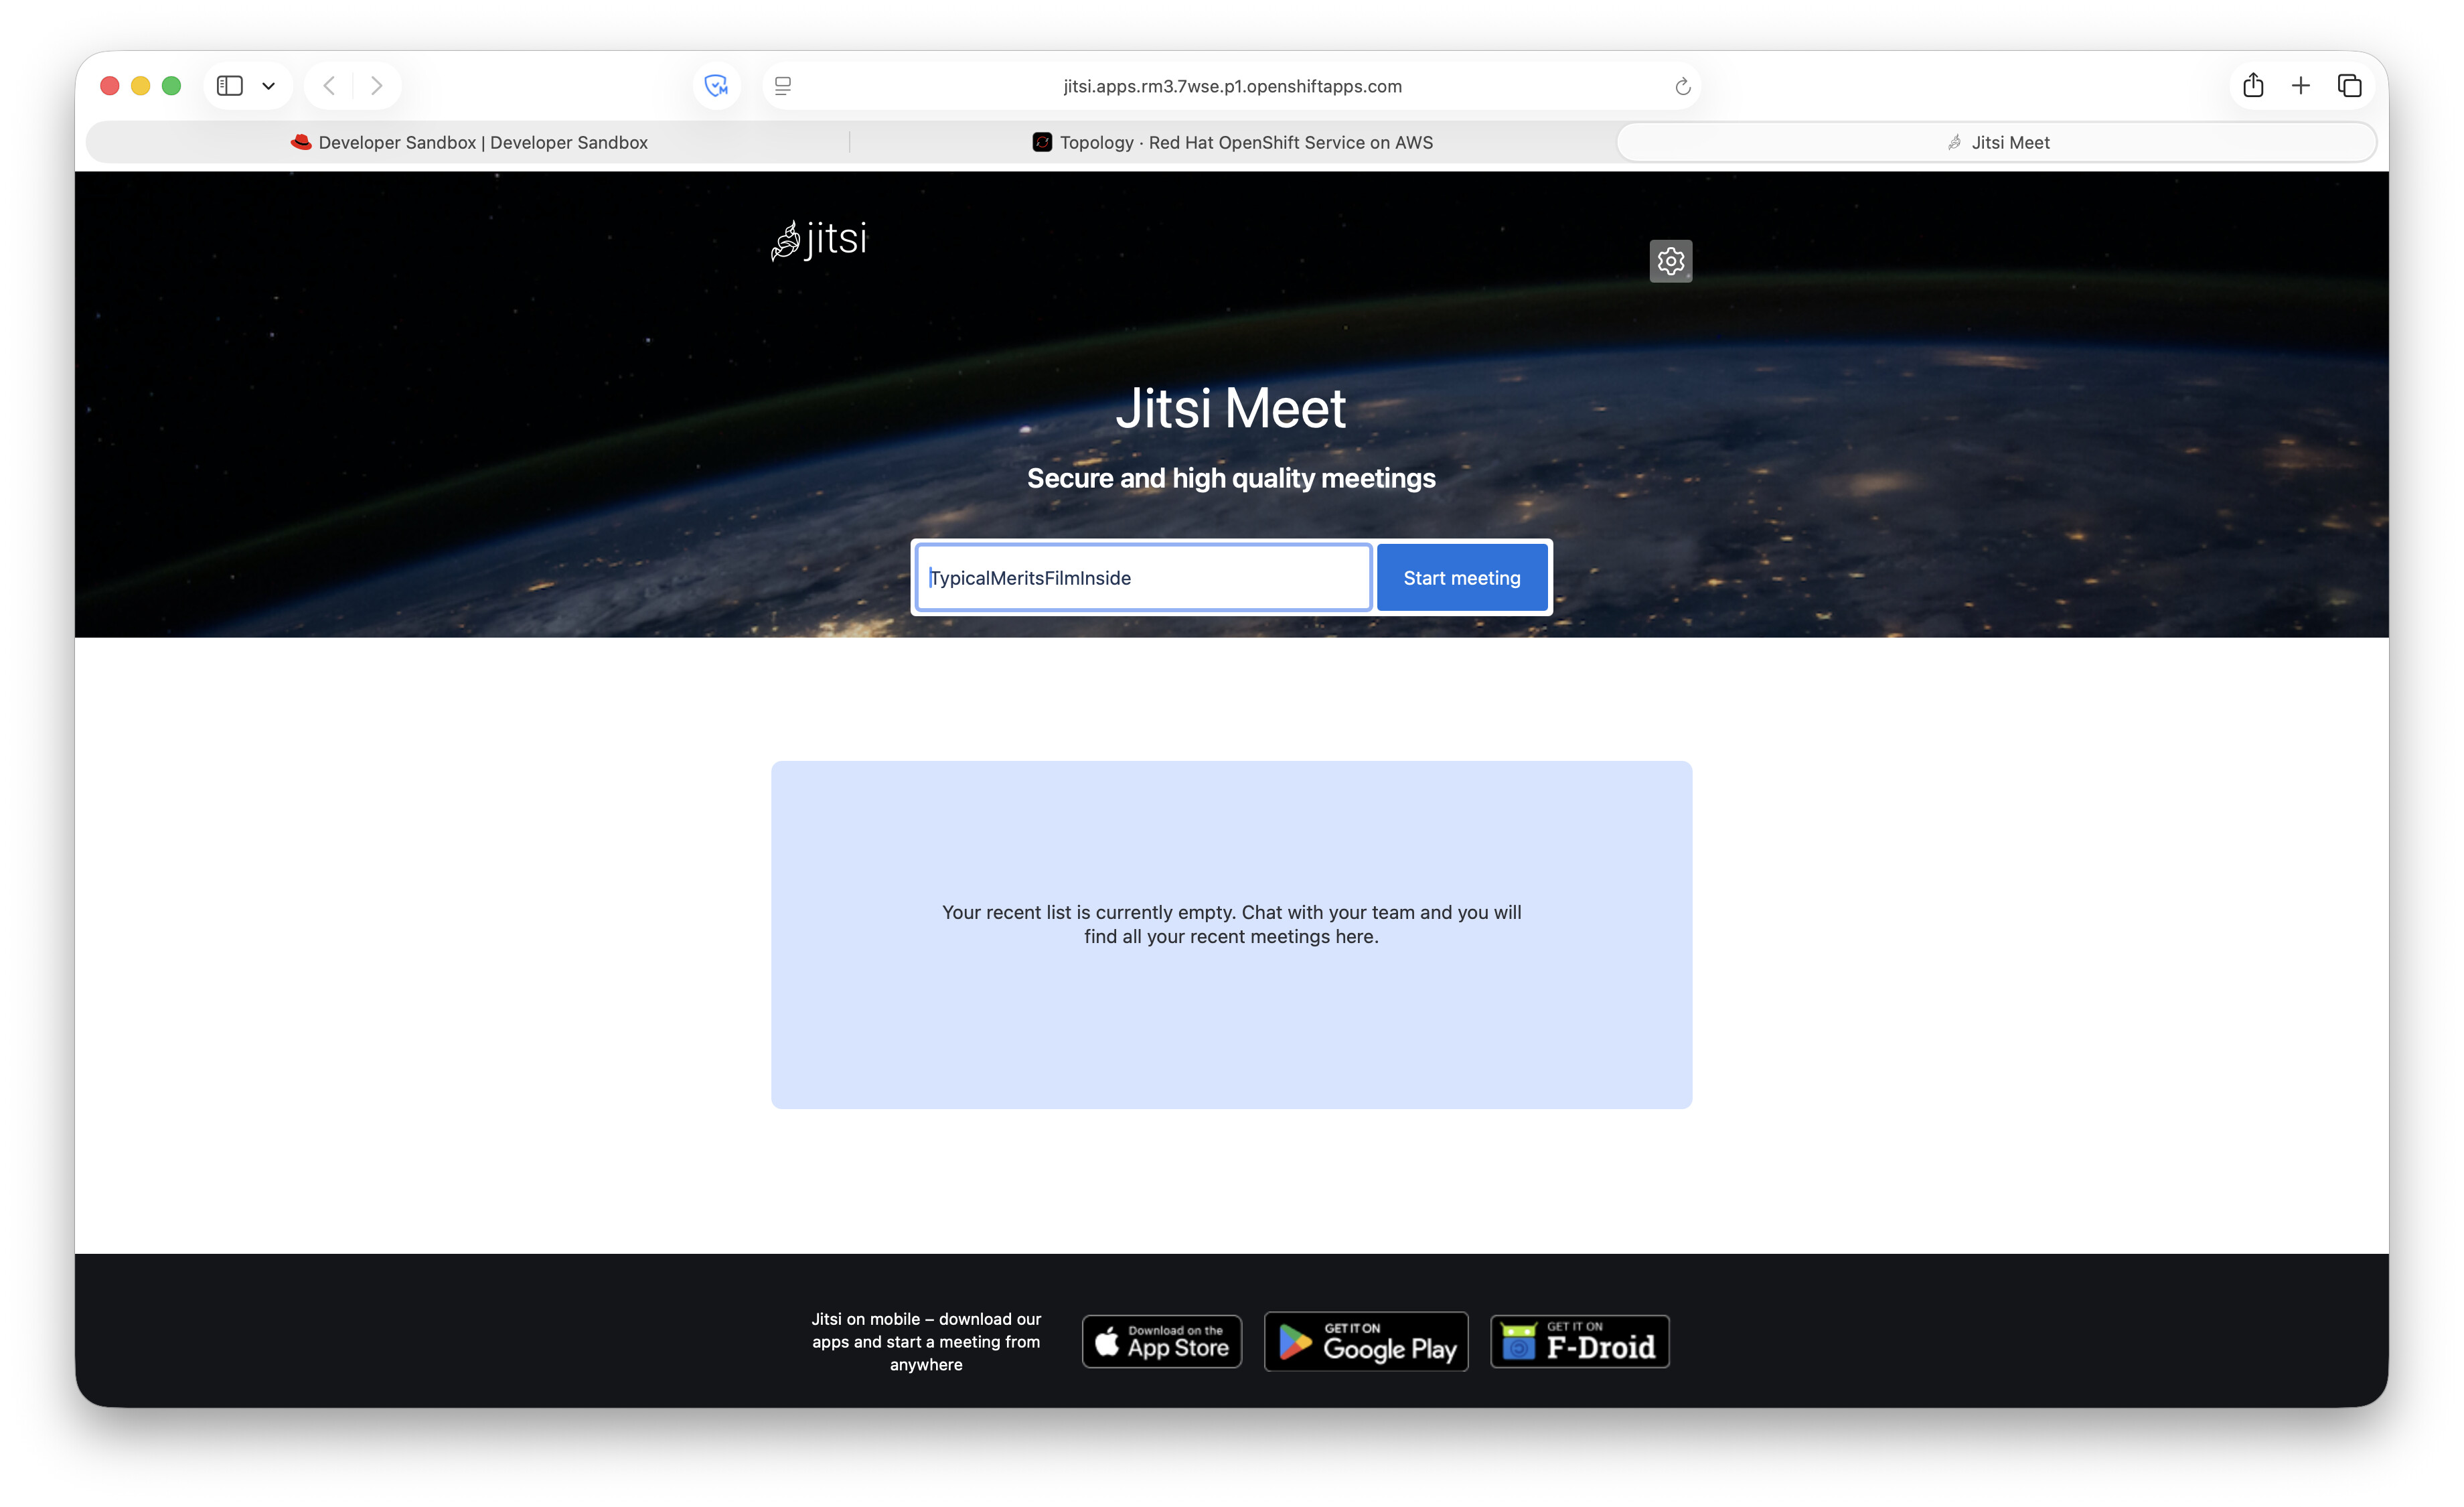Open the Share icon in toolbar

coord(2252,86)
